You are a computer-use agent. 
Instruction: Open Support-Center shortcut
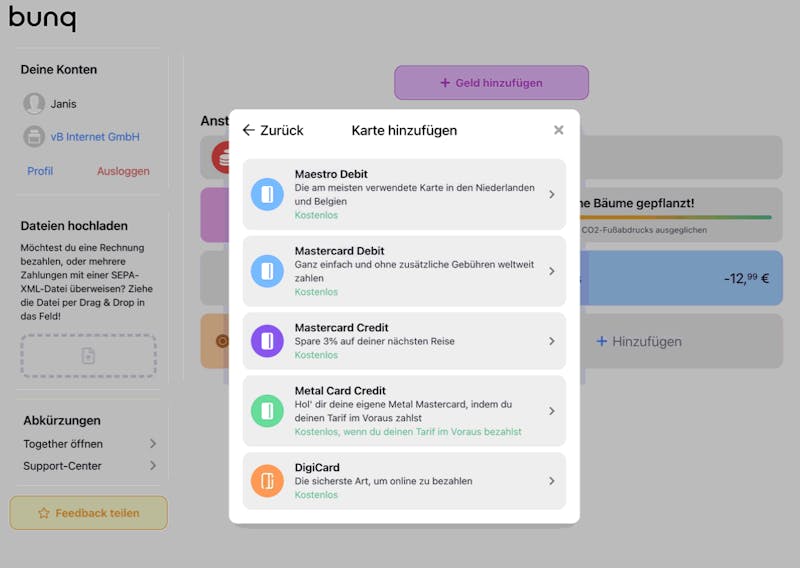(62, 465)
